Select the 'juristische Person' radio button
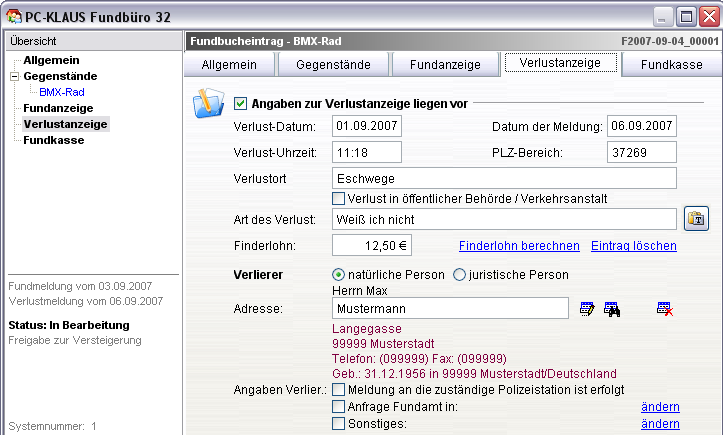The image size is (723, 435). (x=460, y=275)
